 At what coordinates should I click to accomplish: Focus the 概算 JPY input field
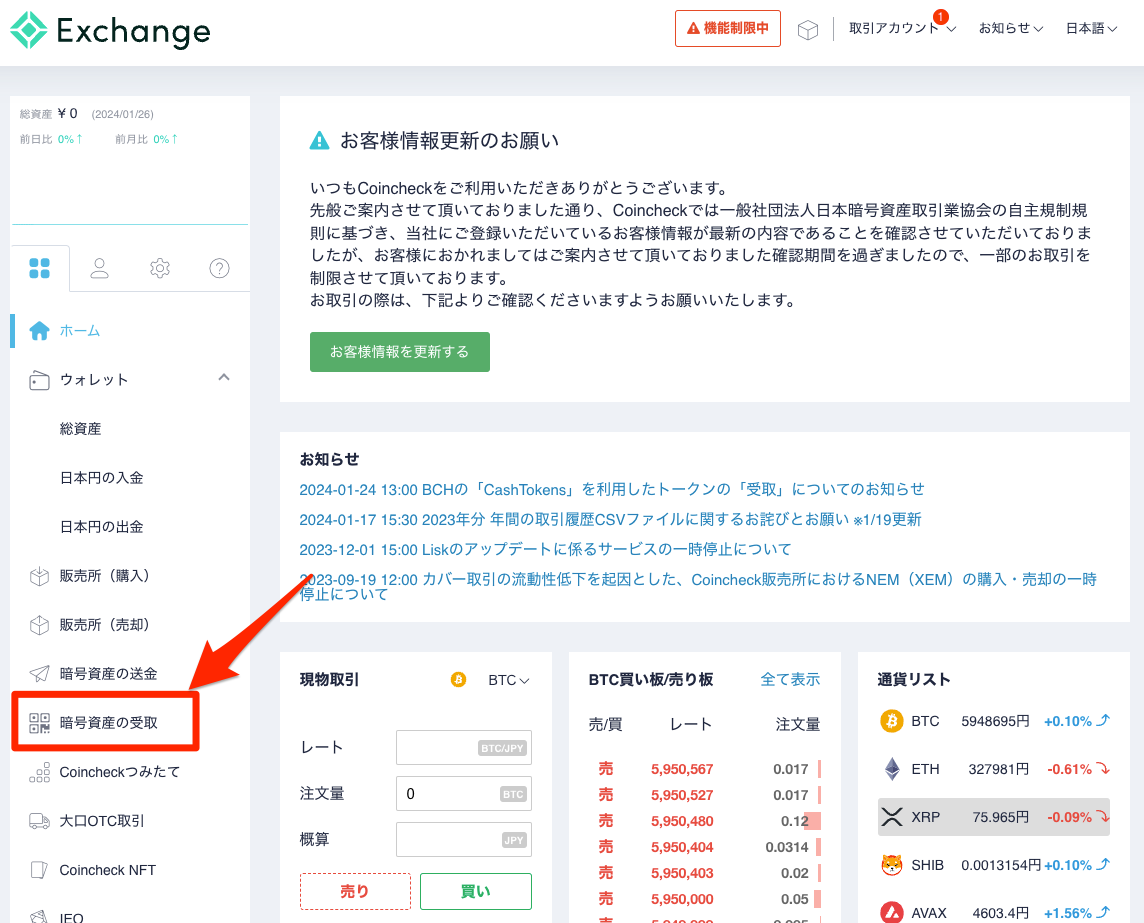tap(464, 840)
